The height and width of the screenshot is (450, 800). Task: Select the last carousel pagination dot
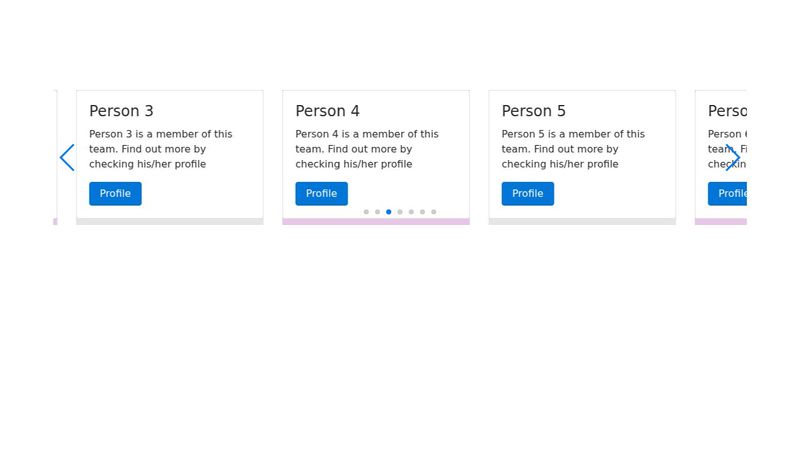tap(434, 212)
